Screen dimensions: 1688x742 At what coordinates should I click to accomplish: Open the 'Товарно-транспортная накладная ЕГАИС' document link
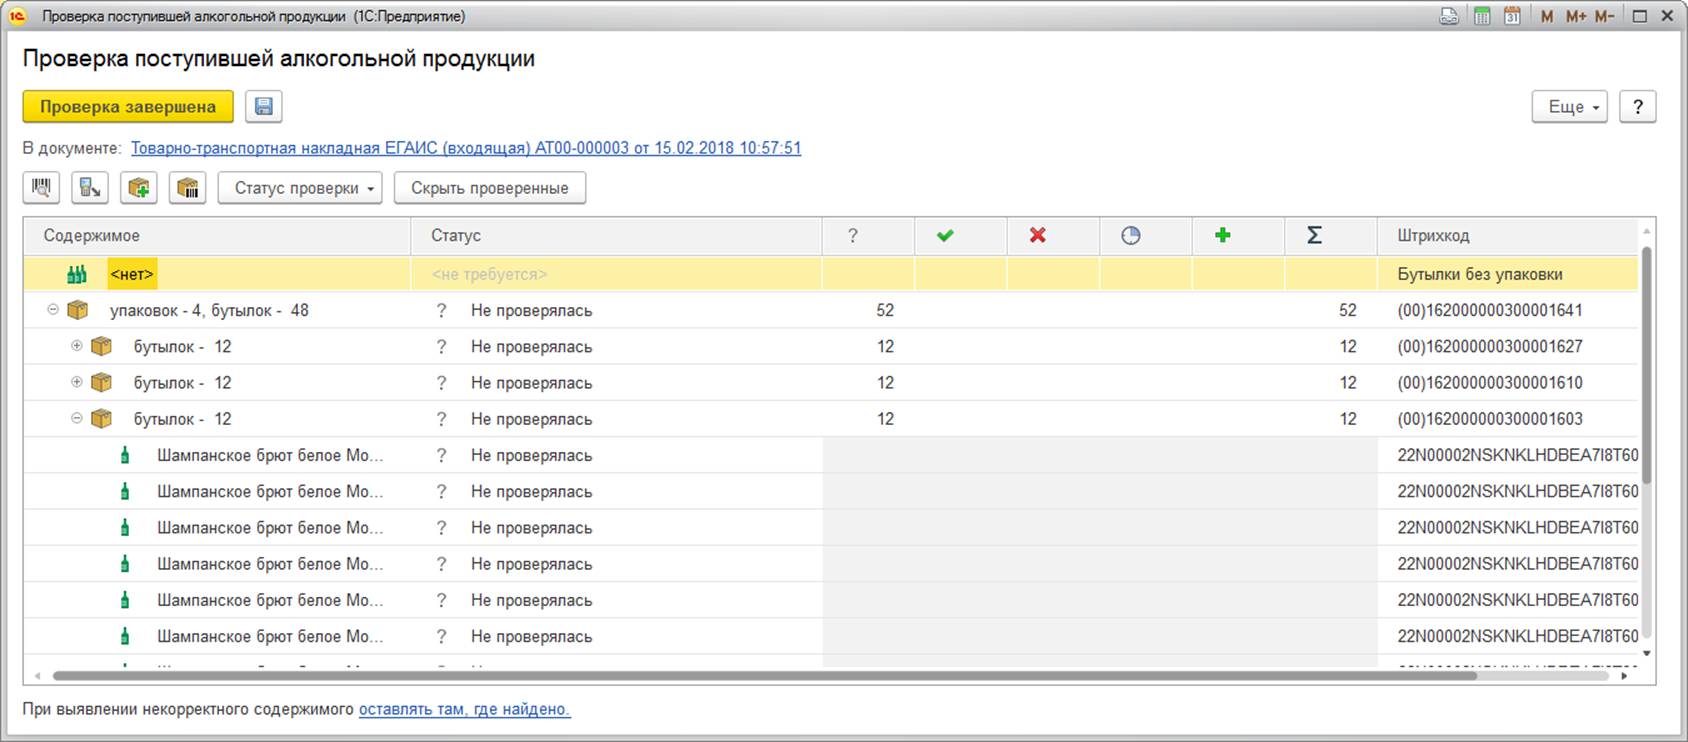click(x=466, y=148)
